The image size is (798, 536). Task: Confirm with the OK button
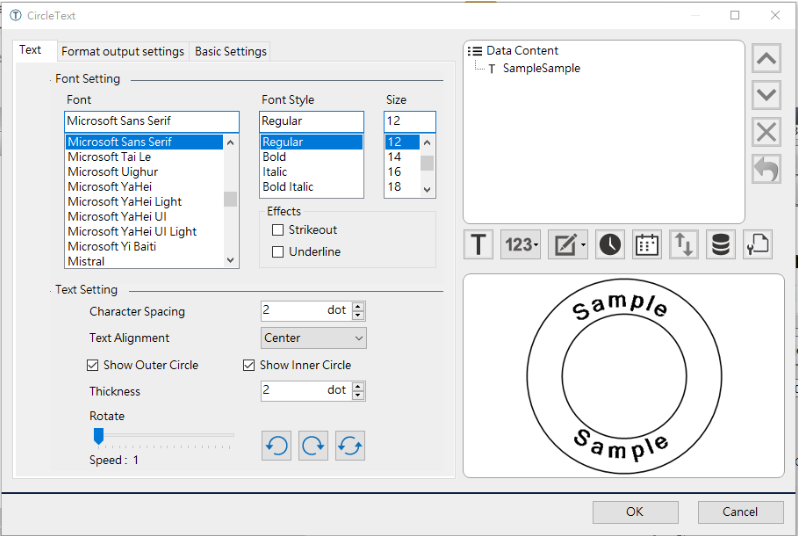635,512
